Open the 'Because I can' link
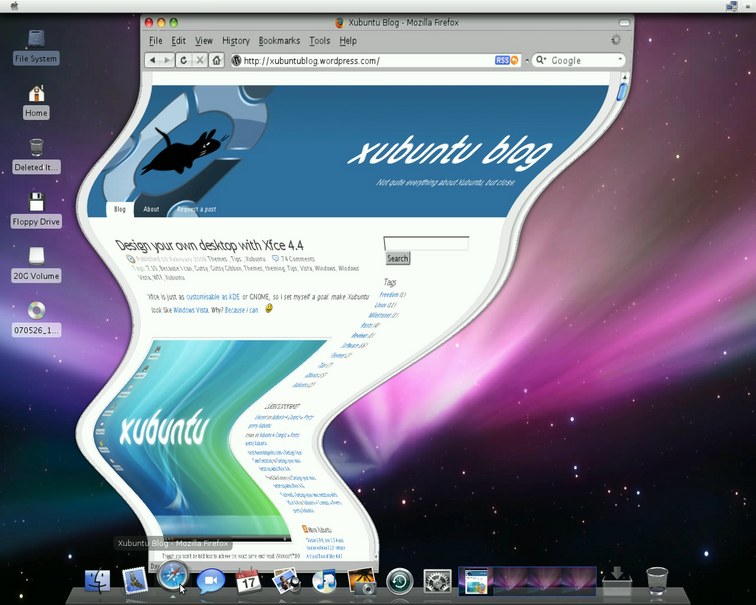This screenshot has height=605, width=756. point(242,310)
